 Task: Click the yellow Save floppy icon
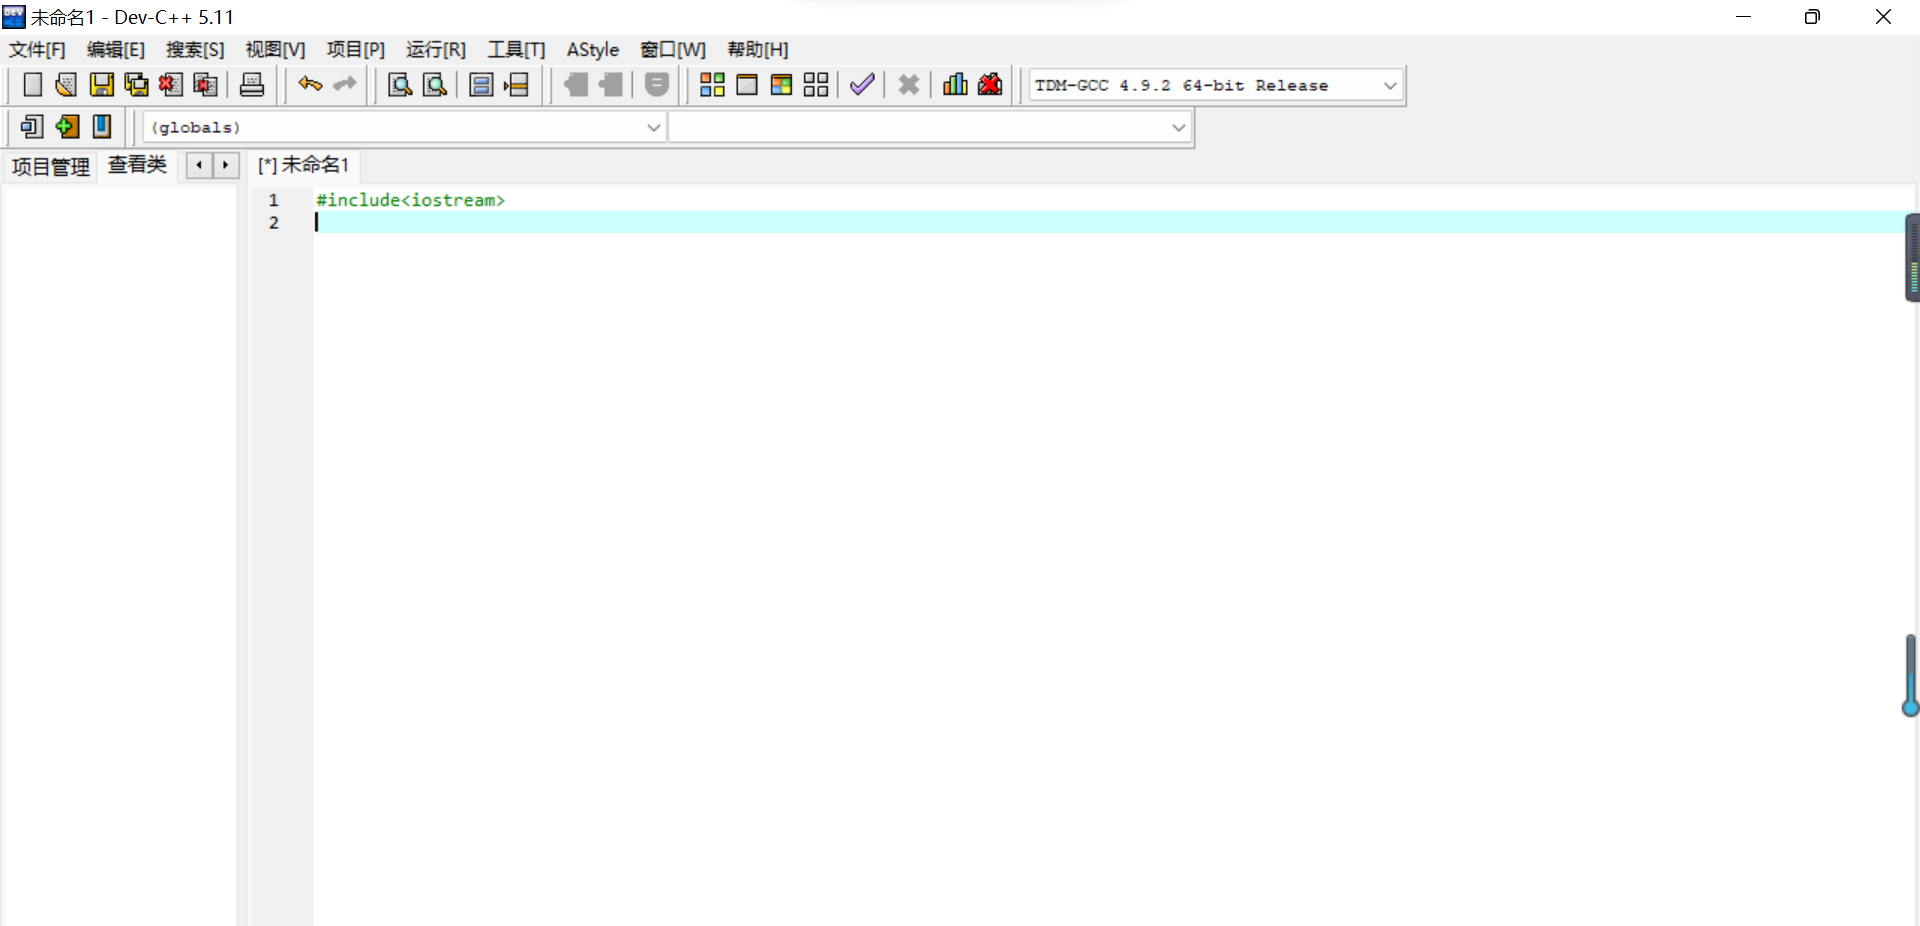pyautogui.click(x=101, y=85)
